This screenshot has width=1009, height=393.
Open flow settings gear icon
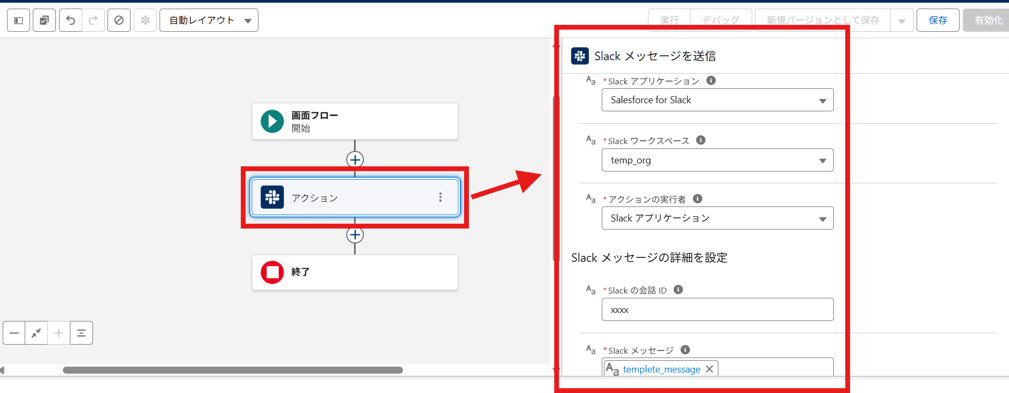[145, 21]
